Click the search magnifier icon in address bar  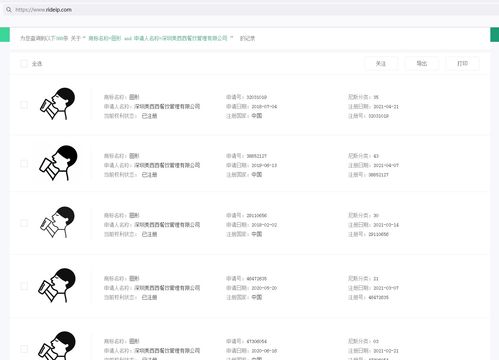coord(9,10)
